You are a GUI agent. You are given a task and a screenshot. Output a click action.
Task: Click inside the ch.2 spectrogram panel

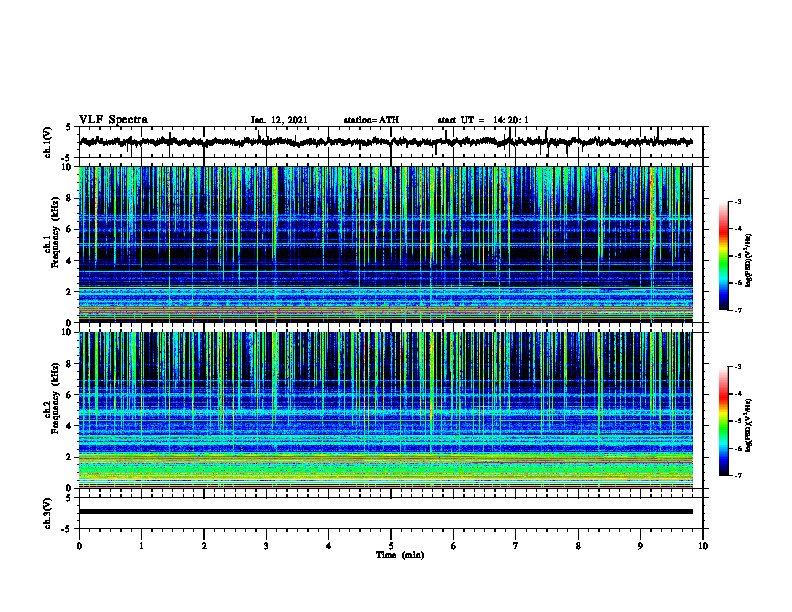[x=386, y=410]
